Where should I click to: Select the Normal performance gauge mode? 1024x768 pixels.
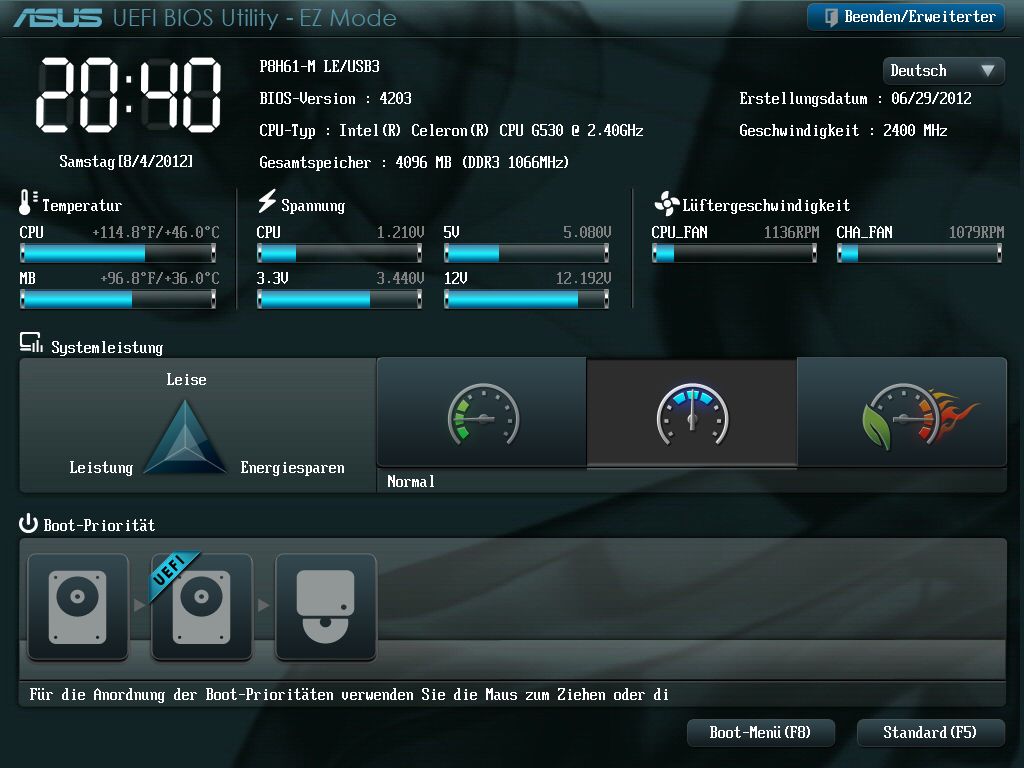tap(692, 413)
